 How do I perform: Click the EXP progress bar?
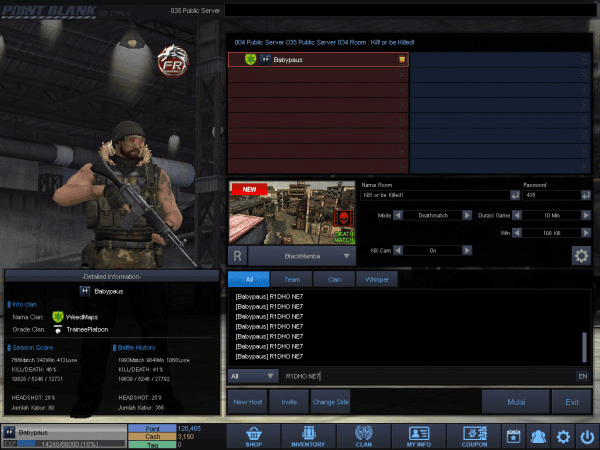pos(64,444)
